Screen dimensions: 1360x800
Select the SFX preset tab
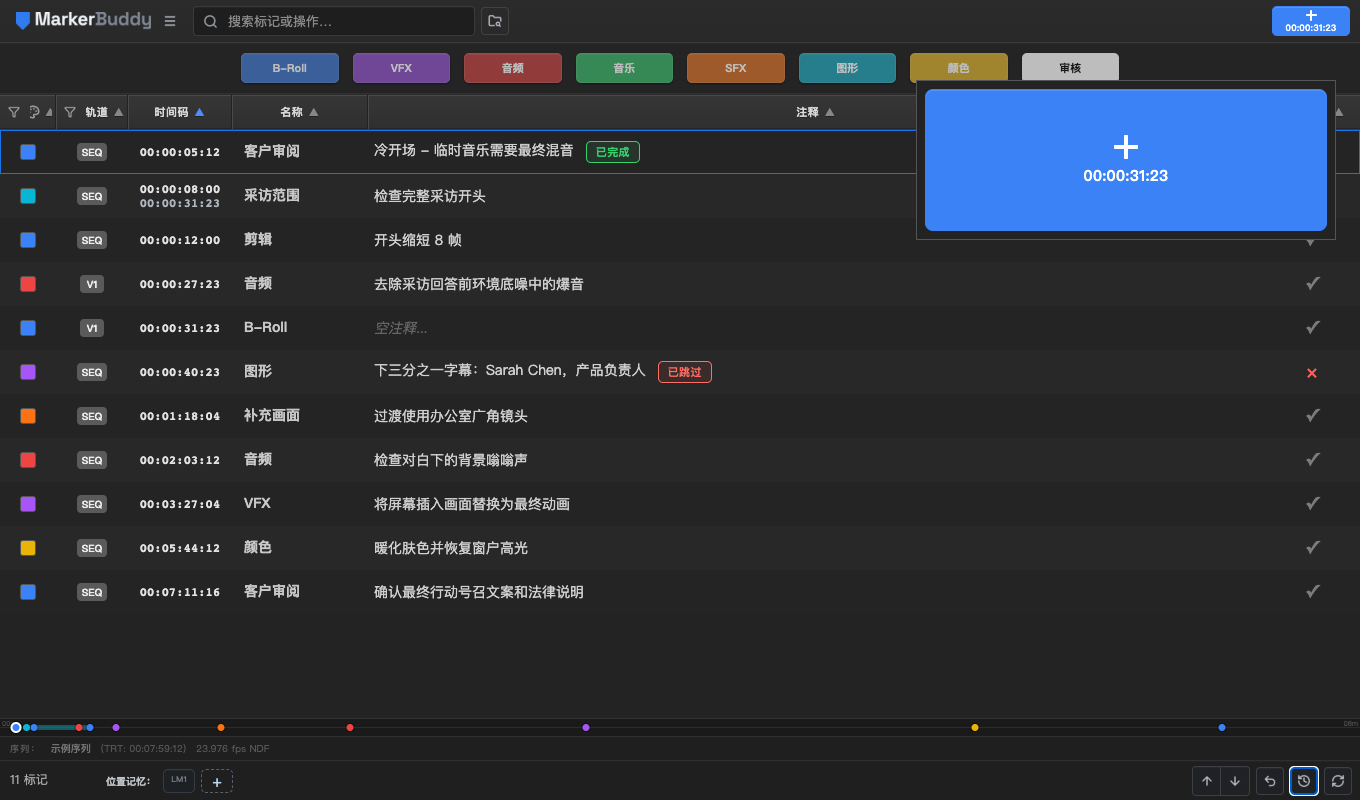click(x=736, y=68)
